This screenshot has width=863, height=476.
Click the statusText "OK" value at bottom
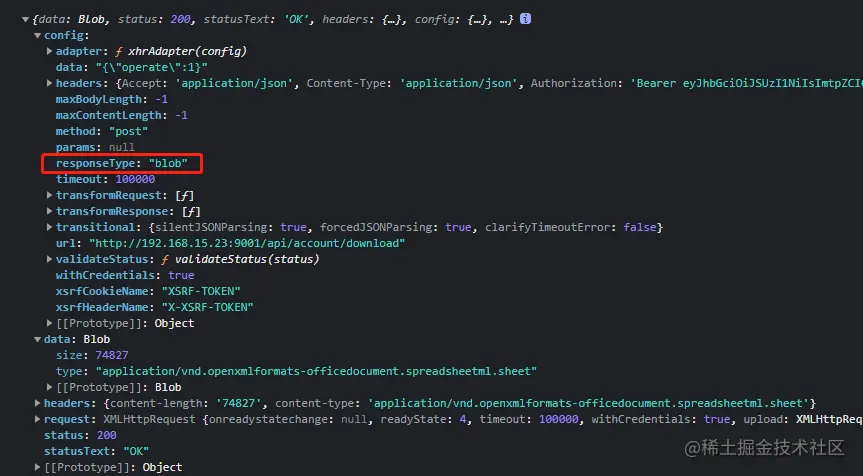136,451
